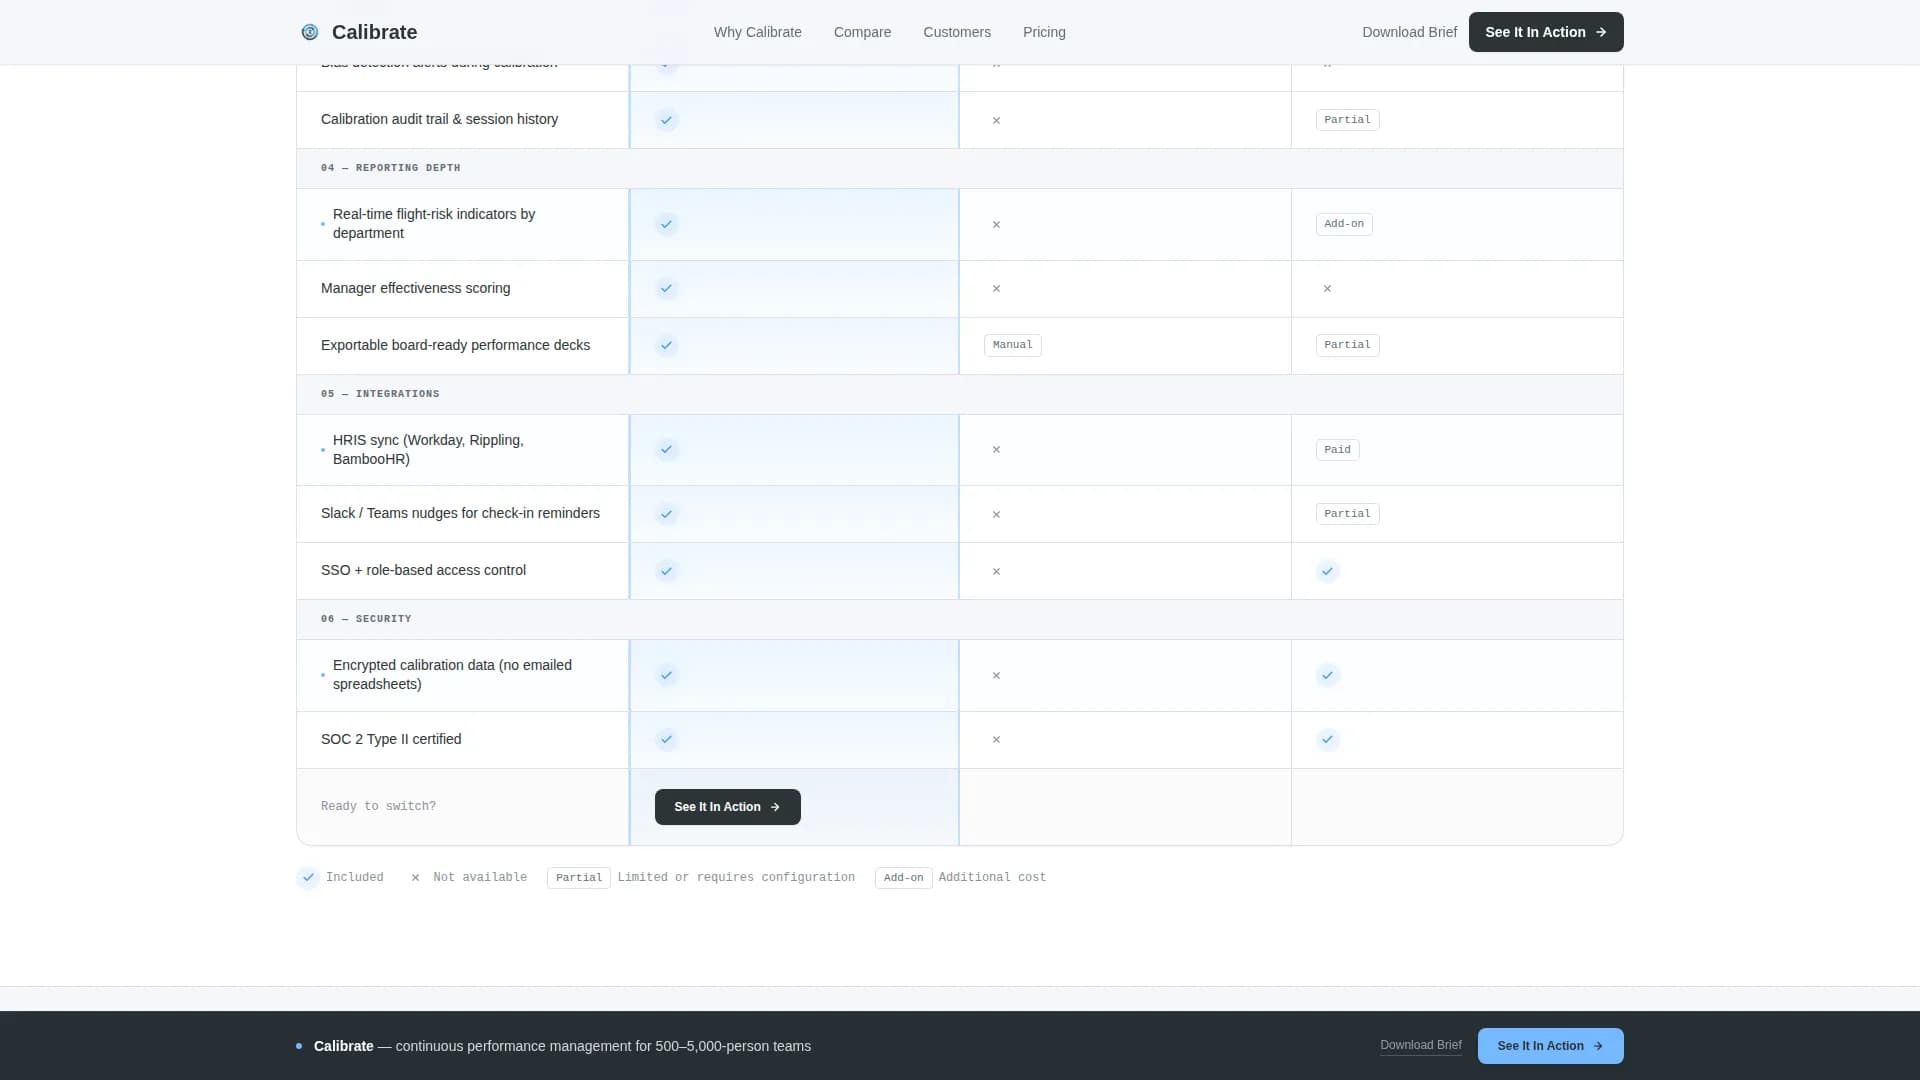Viewport: 1920px width, 1080px height.
Task: Select Pricing in the top navigation
Action: point(1044,32)
